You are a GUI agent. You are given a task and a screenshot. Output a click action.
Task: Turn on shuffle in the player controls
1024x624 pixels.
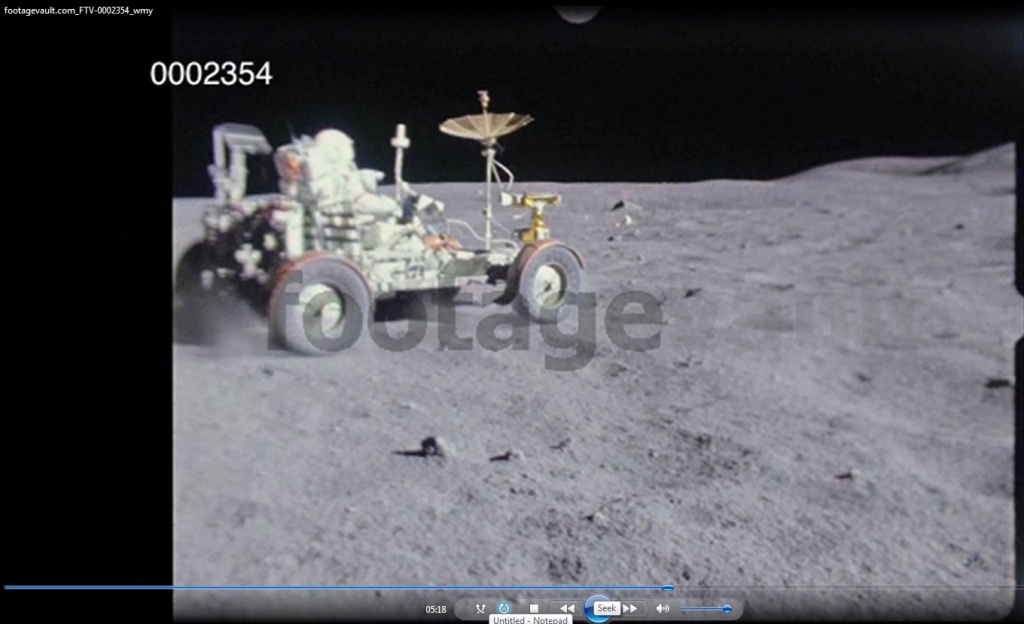tap(480, 608)
